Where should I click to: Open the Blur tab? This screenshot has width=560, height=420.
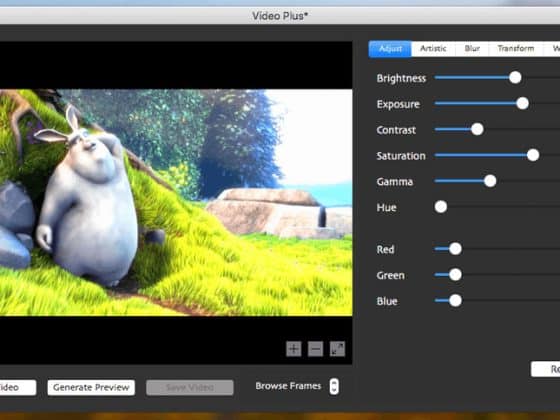pos(472,49)
